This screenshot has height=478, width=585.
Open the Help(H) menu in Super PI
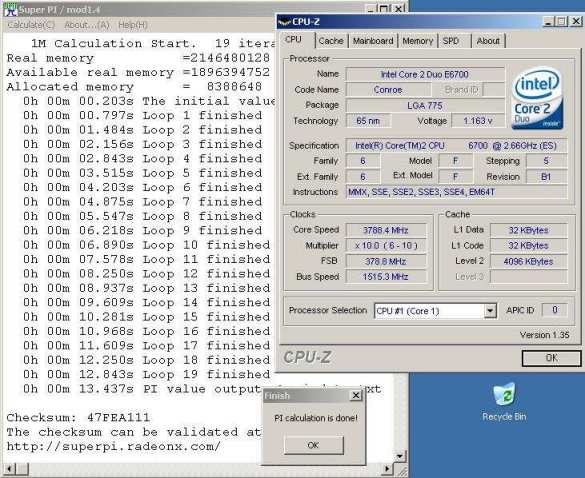[x=133, y=25]
